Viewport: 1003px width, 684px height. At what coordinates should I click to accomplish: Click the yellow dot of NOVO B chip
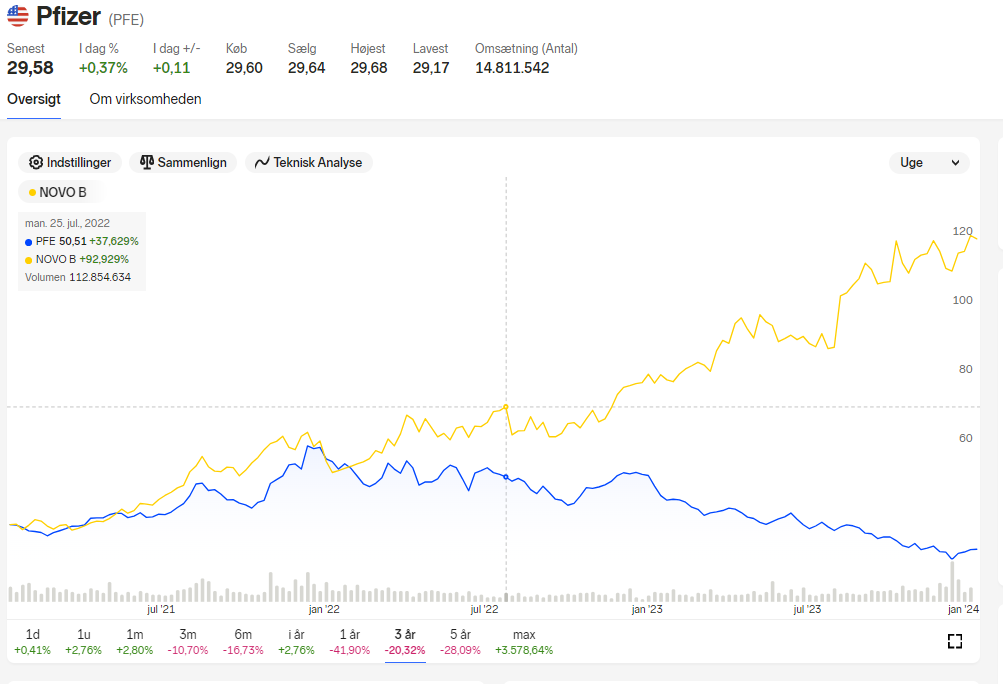32,193
